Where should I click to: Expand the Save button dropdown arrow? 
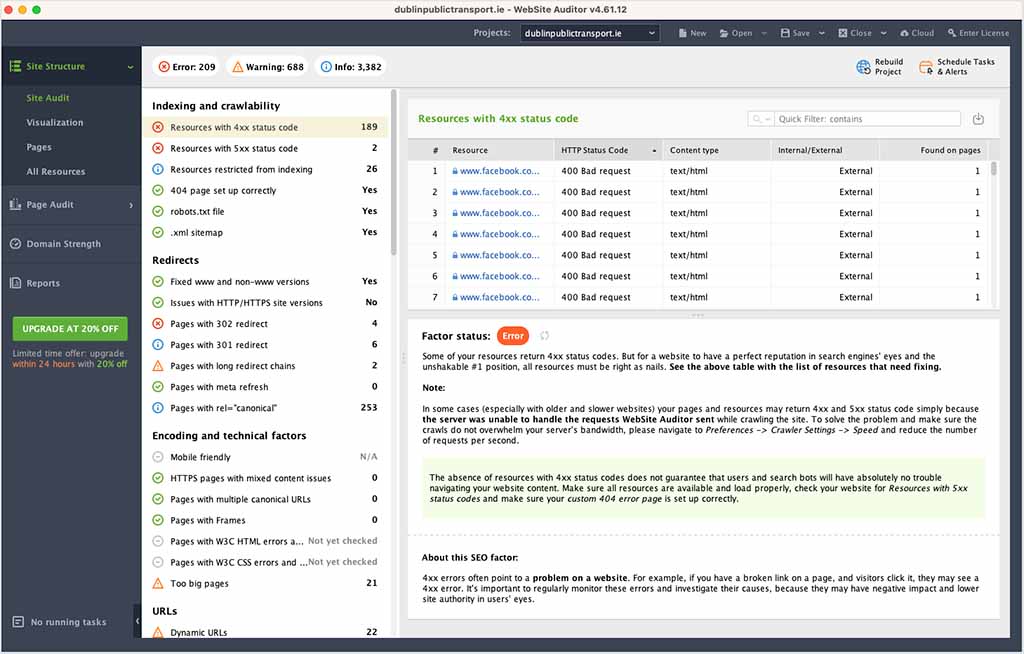[x=821, y=32]
